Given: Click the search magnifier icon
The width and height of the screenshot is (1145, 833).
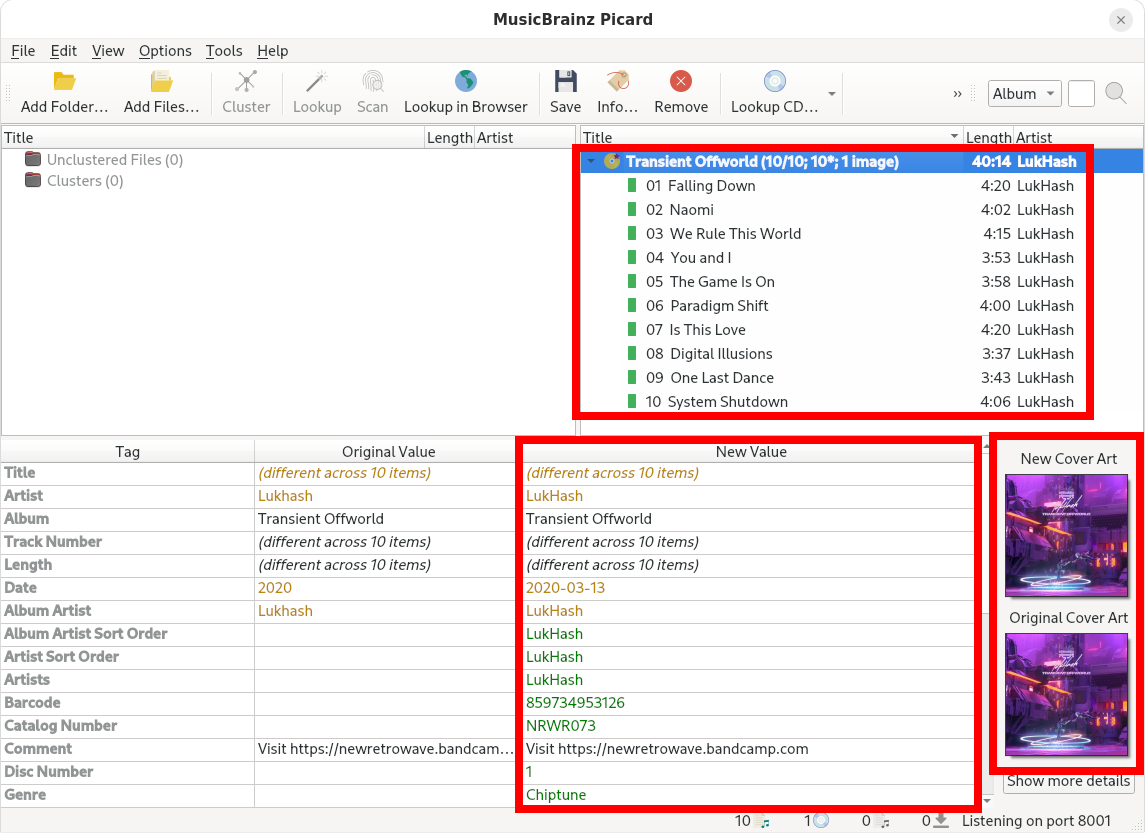Looking at the screenshot, I should (1116, 94).
